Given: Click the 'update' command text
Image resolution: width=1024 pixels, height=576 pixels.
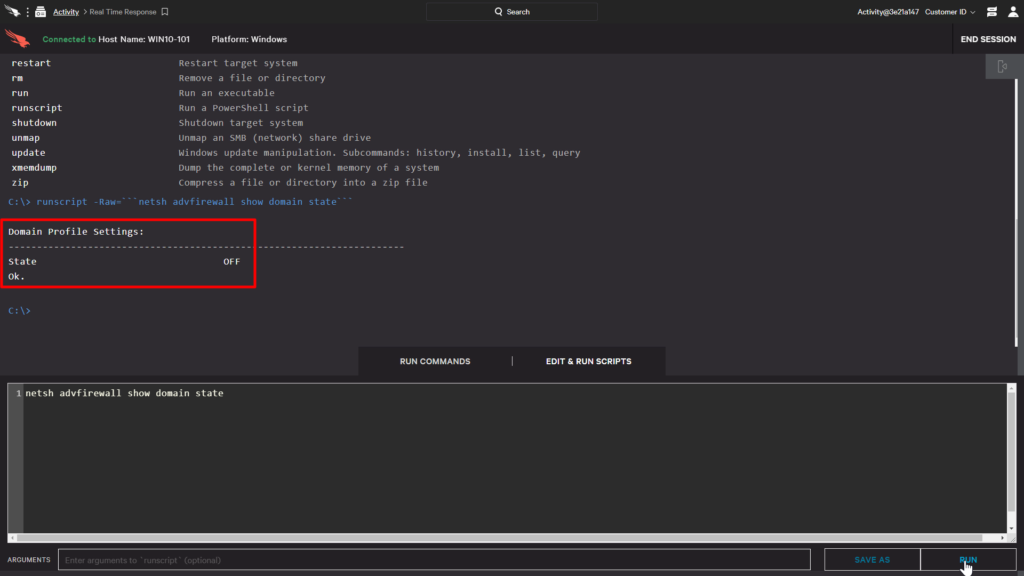Looking at the screenshot, I should (x=28, y=153).
